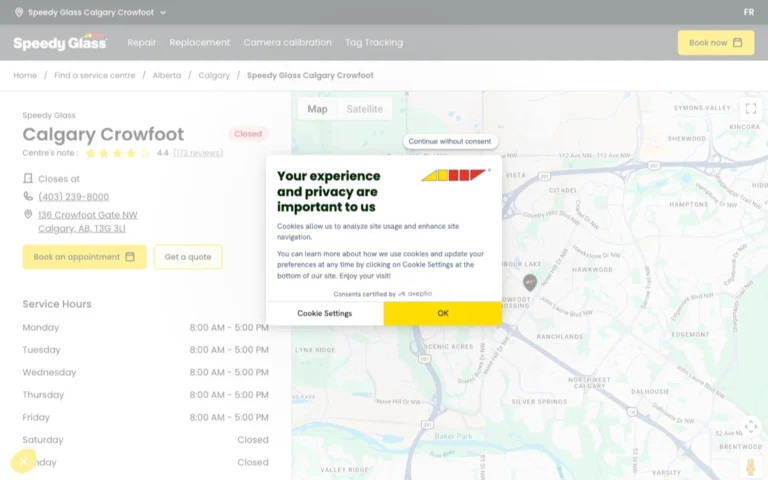Switch map to Map view tab

[x=317, y=109]
